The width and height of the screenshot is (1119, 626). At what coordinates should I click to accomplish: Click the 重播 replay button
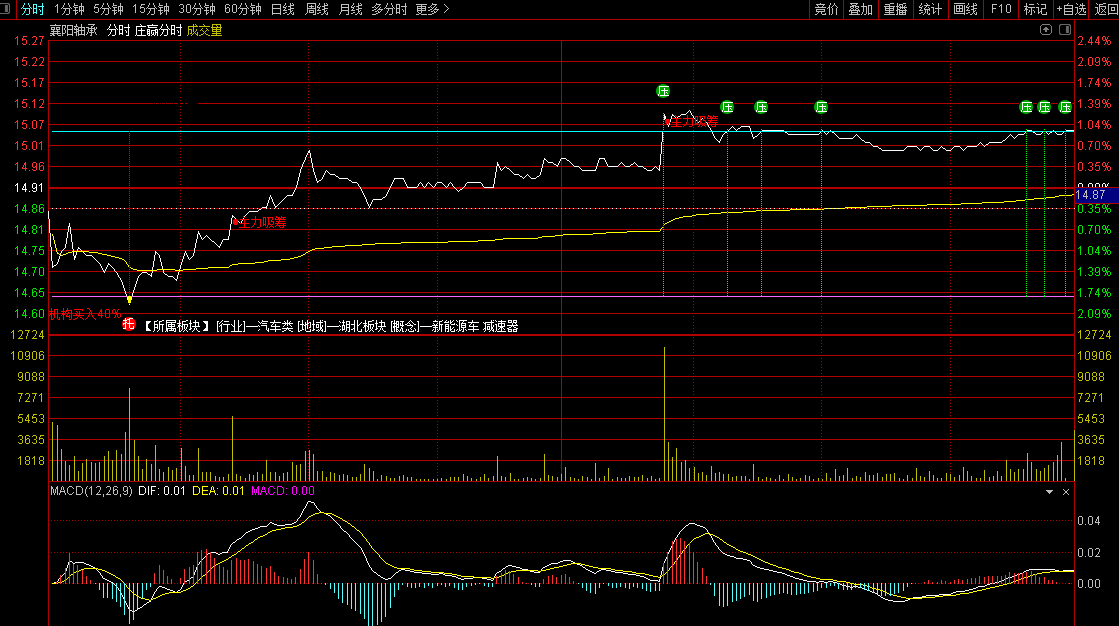pyautogui.click(x=895, y=9)
